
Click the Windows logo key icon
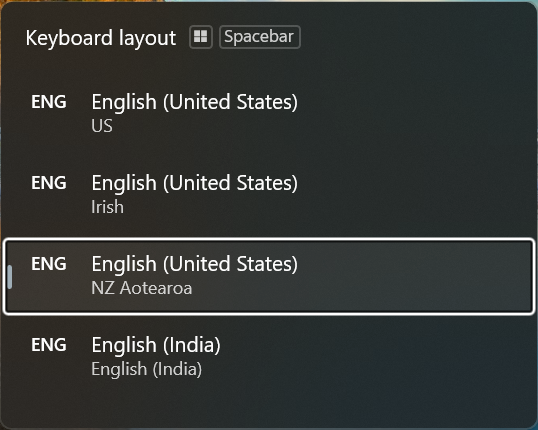click(x=201, y=37)
